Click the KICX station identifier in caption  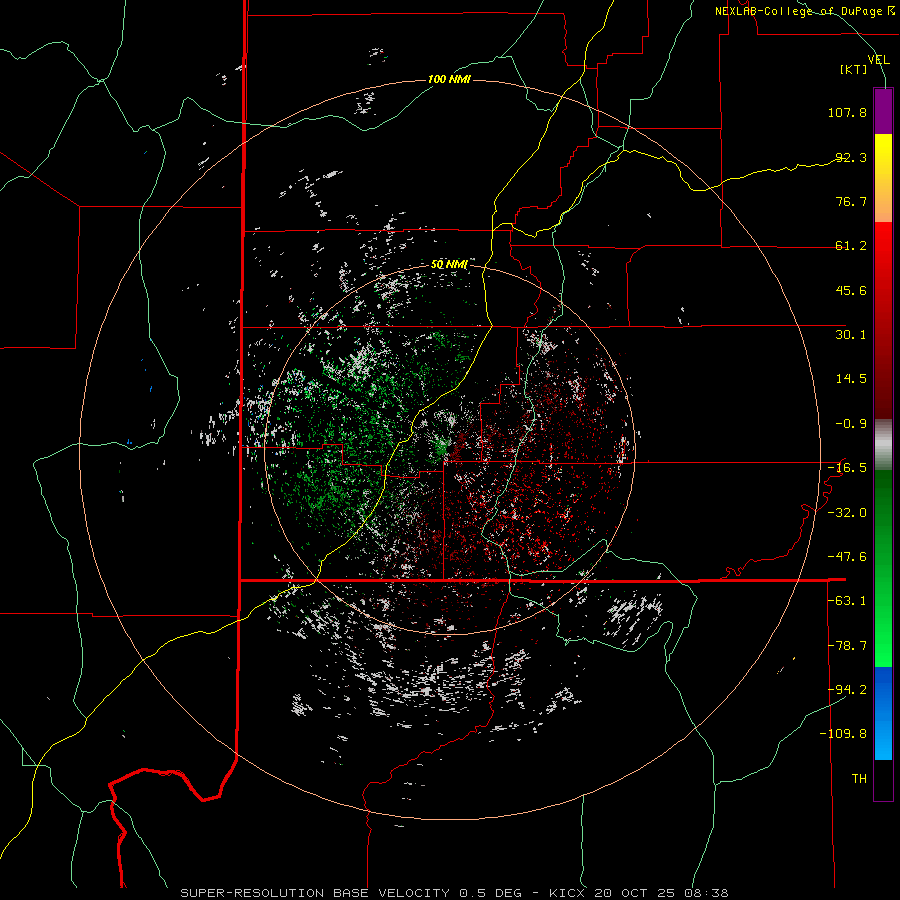[x=567, y=893]
